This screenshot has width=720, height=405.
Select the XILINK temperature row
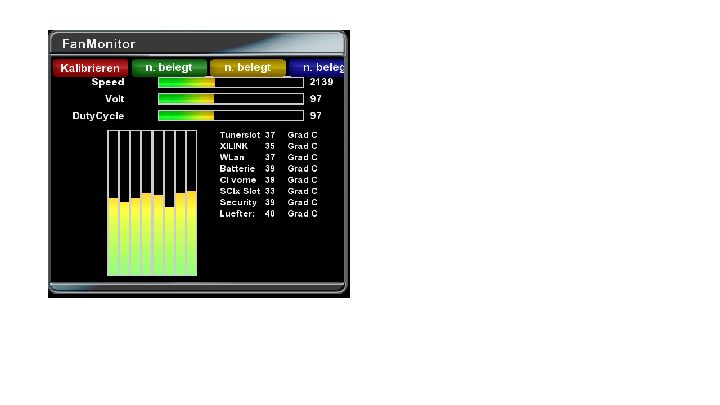tap(268, 146)
